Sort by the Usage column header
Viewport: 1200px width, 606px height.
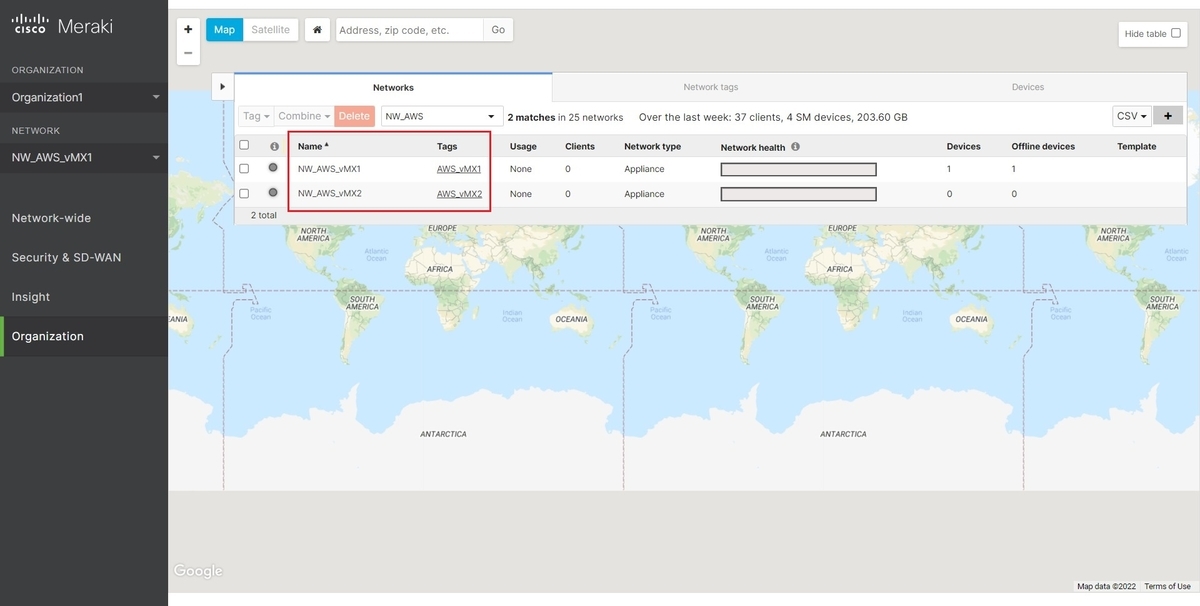tap(523, 146)
